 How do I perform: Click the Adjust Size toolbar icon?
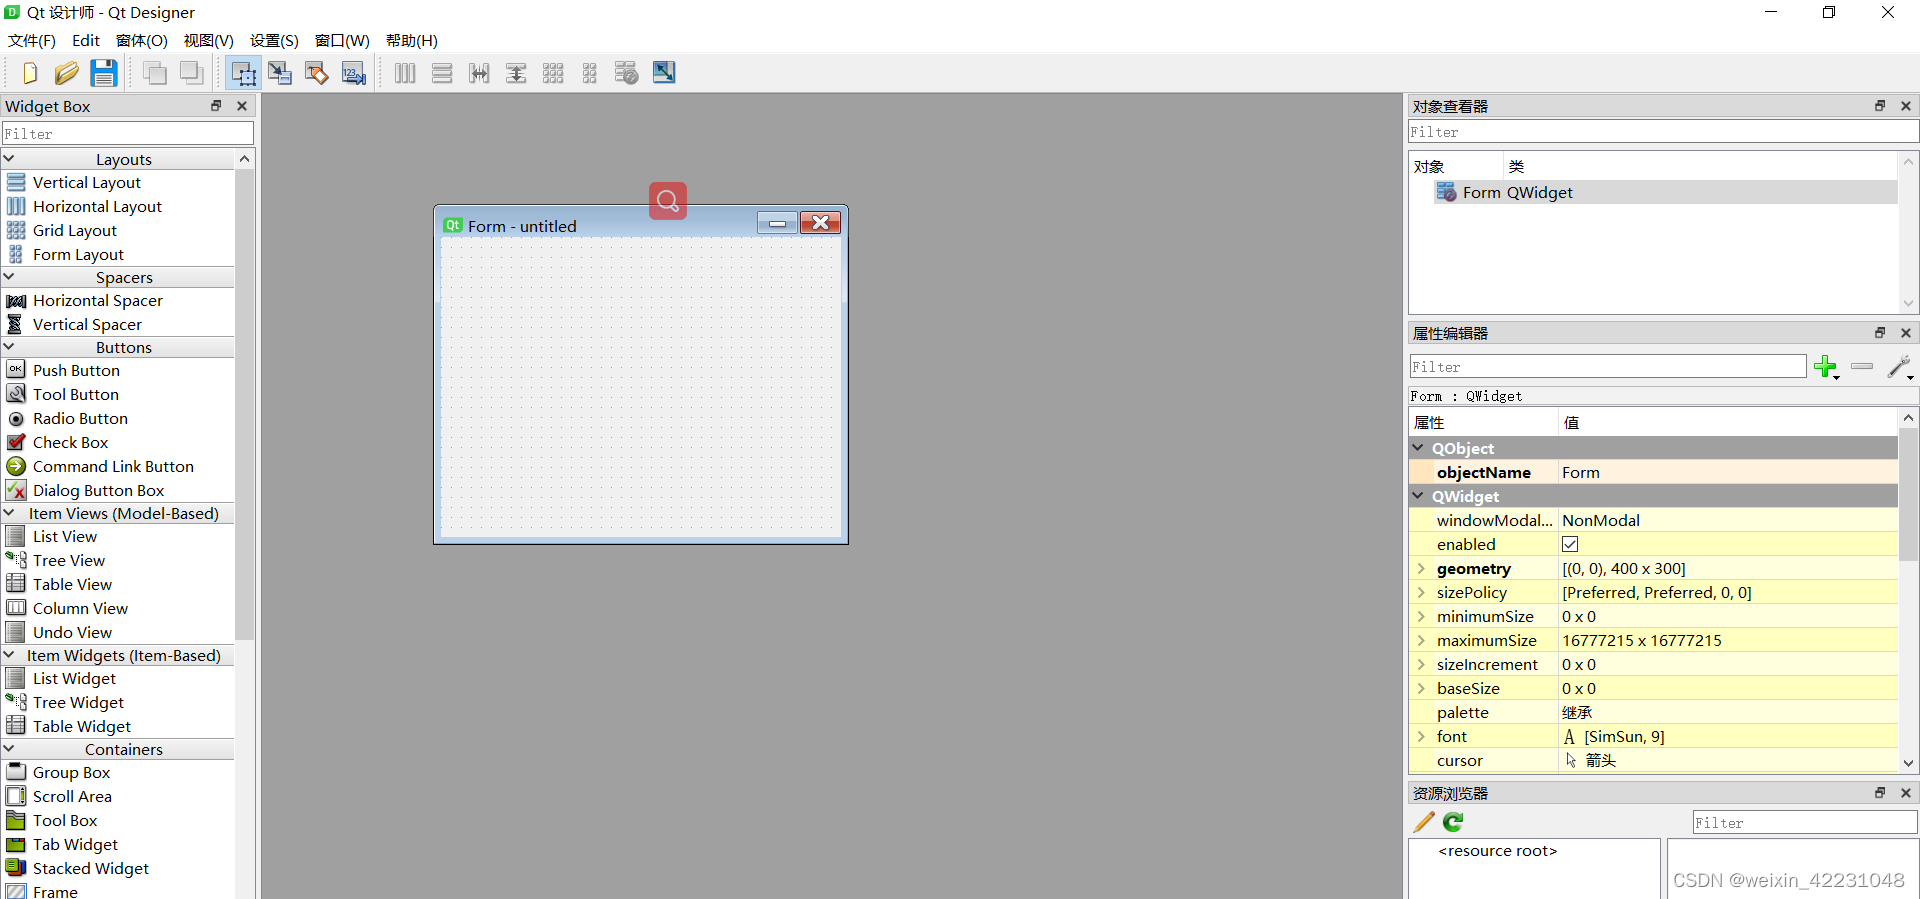click(x=664, y=73)
